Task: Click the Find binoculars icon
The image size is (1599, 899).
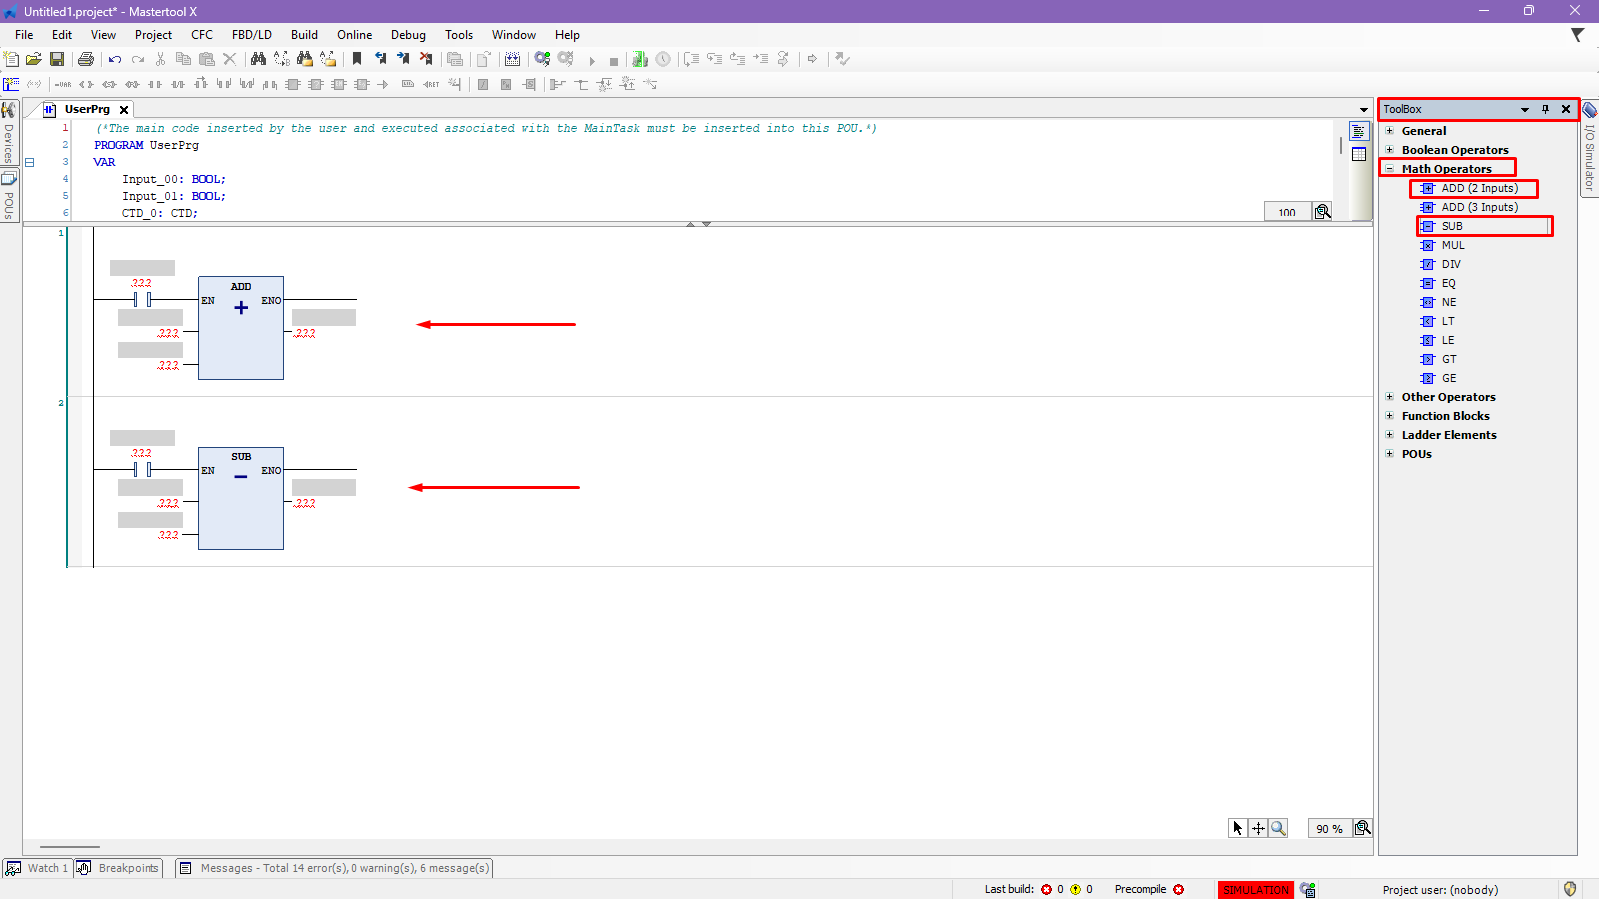Action: coord(258,59)
